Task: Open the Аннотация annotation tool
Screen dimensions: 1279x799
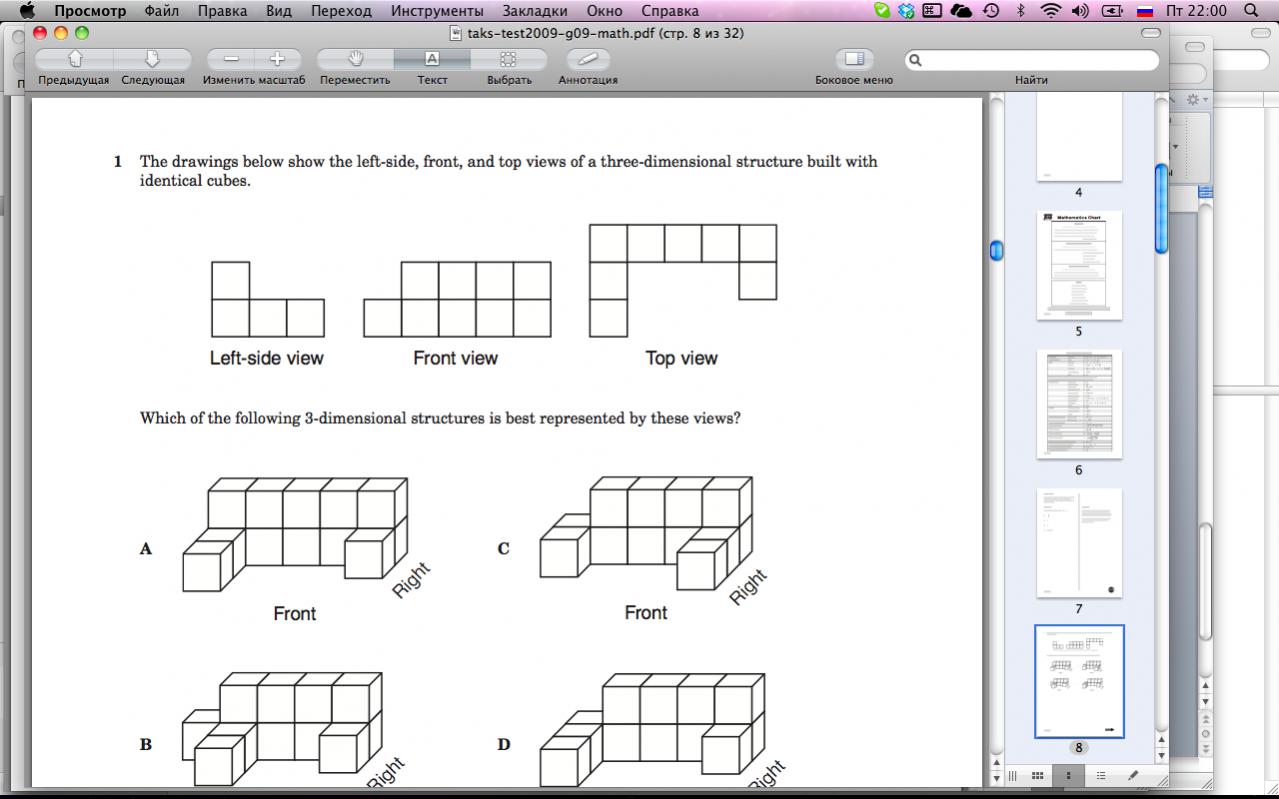Action: click(x=587, y=59)
